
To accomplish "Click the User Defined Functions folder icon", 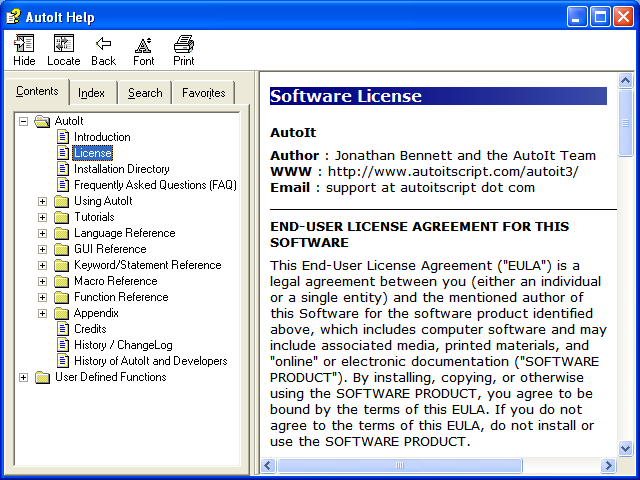I will tap(42, 377).
